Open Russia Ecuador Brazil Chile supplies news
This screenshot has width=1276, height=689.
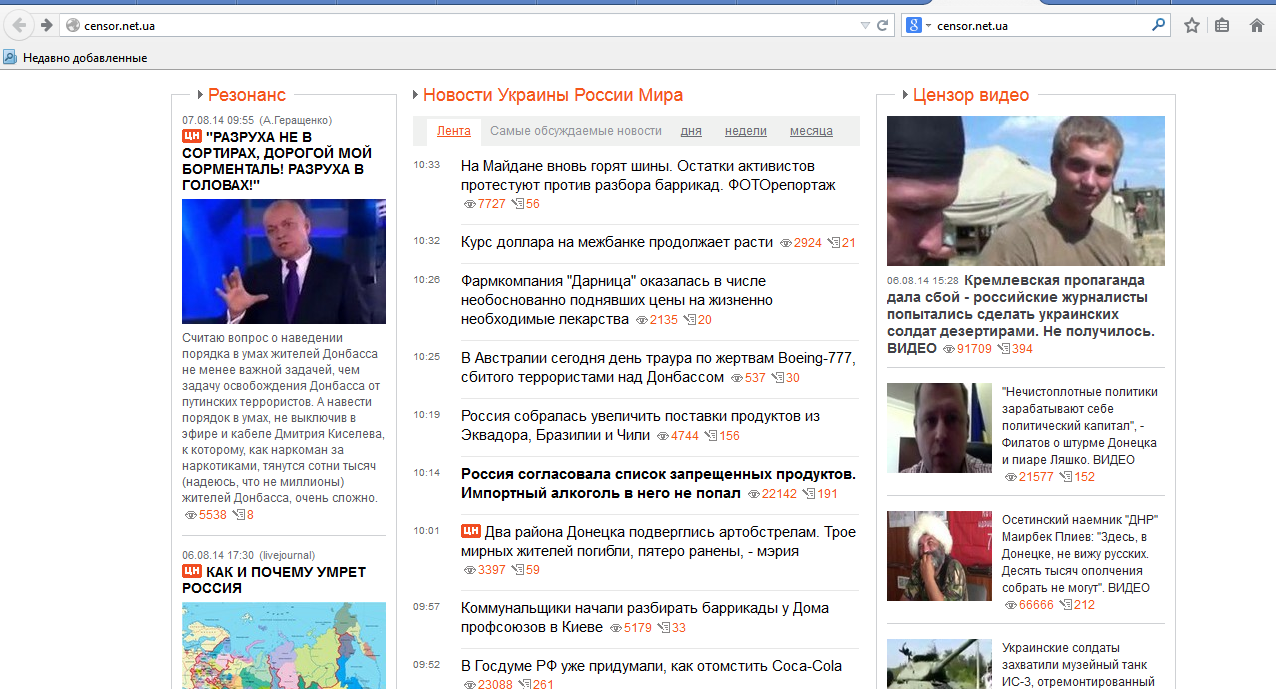tap(640, 425)
